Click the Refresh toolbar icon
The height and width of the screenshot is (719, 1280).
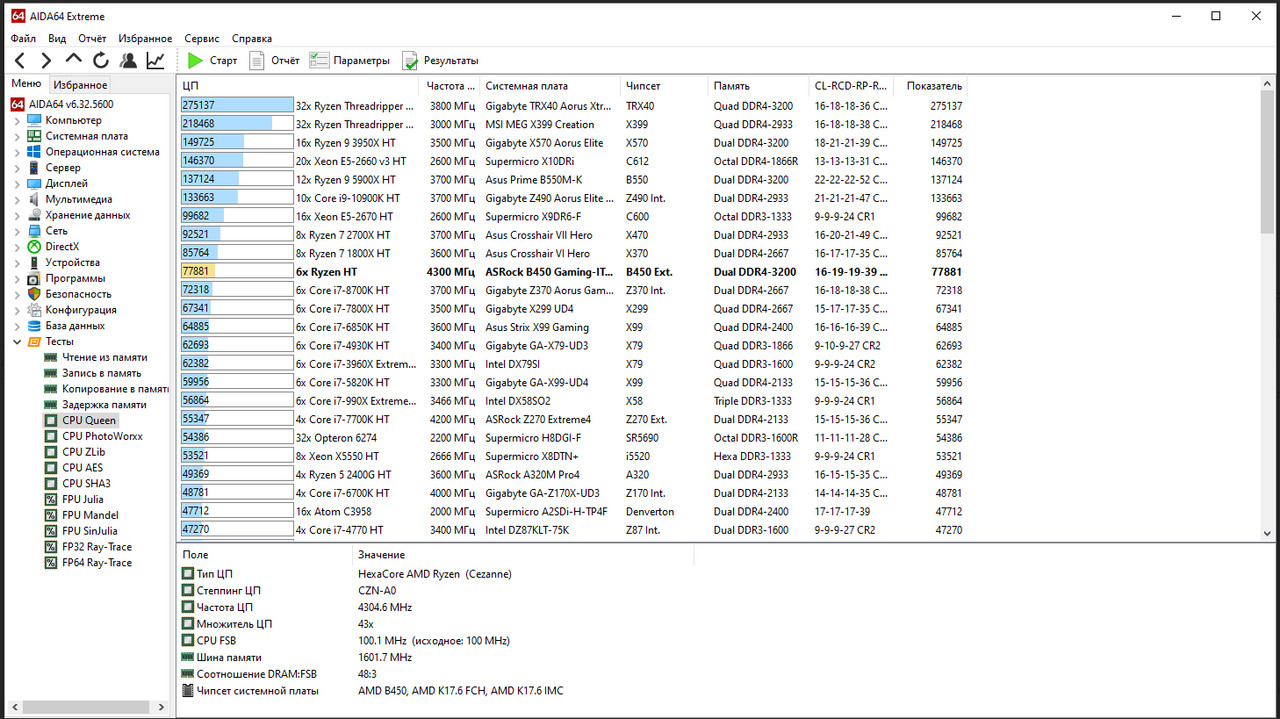(x=101, y=61)
